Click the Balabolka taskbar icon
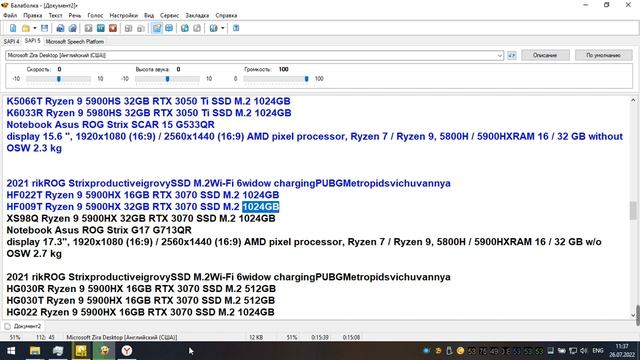Viewport: 640px width, 360px height. 104,351
